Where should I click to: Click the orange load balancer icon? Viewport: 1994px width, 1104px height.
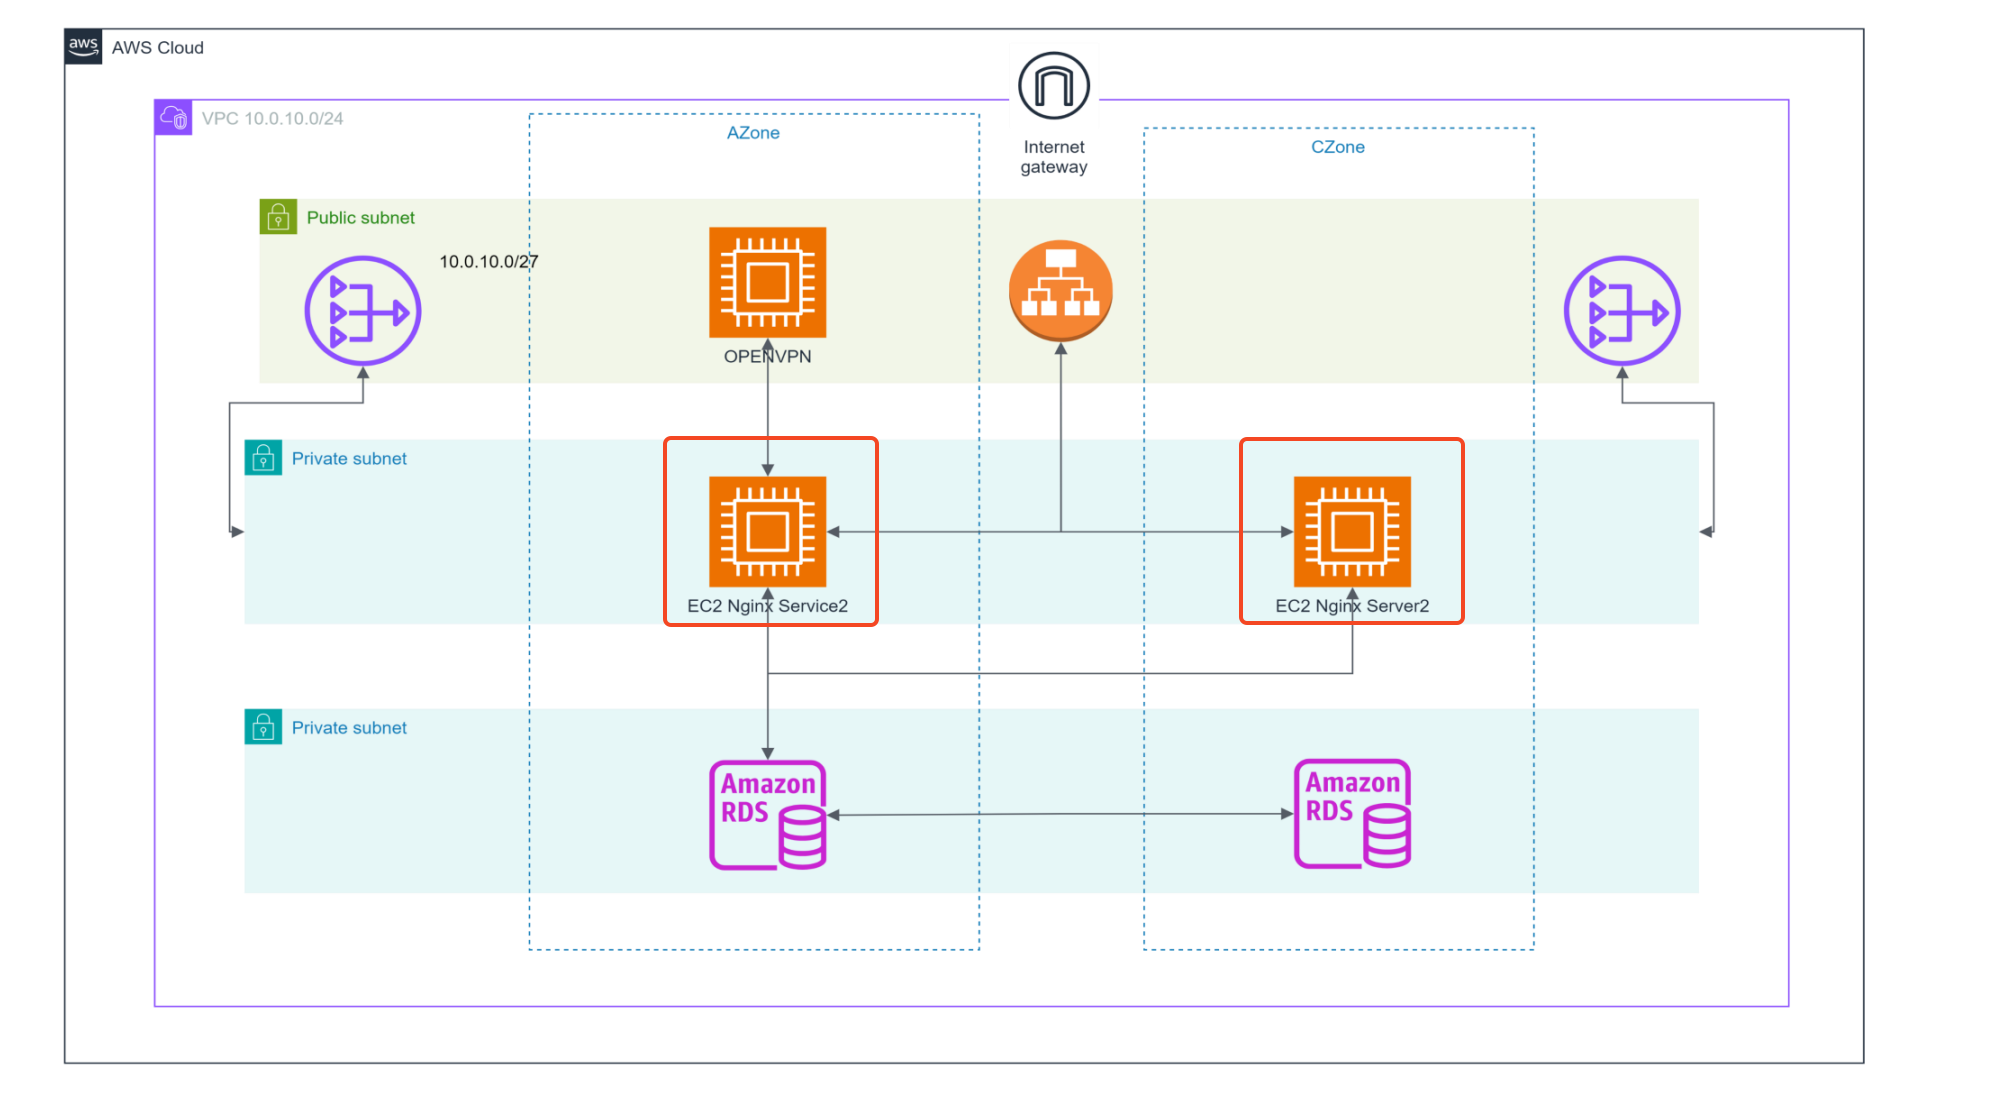click(1060, 290)
